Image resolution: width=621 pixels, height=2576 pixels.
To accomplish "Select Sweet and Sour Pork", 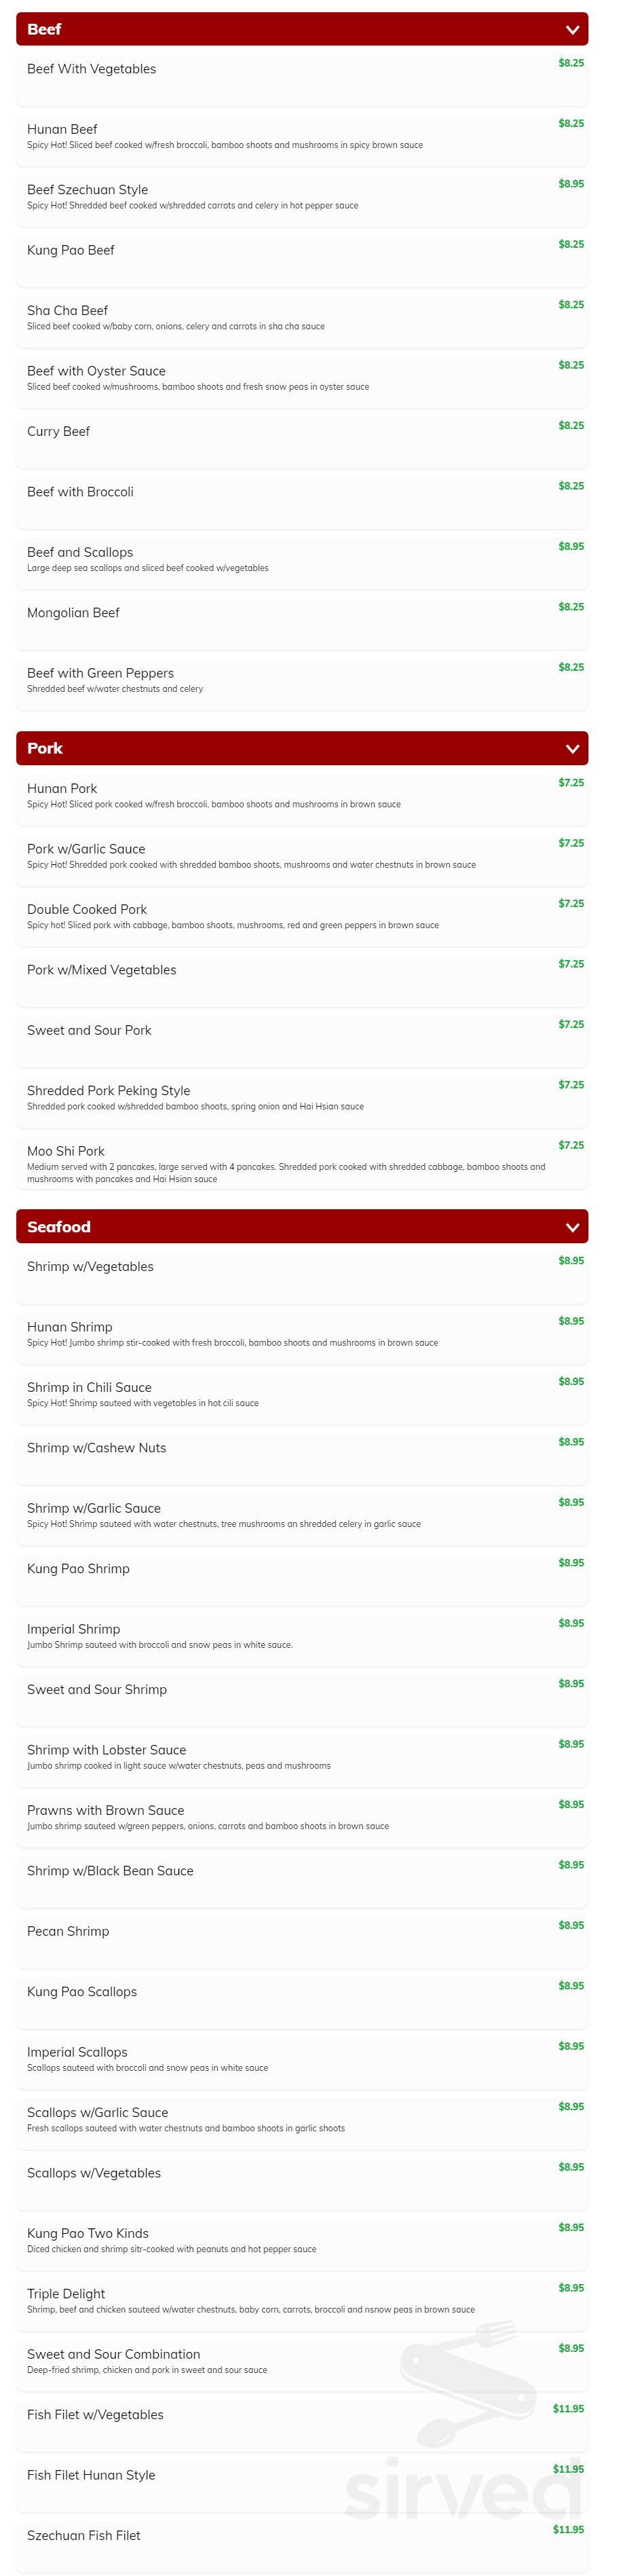I will pyautogui.click(x=89, y=1030).
